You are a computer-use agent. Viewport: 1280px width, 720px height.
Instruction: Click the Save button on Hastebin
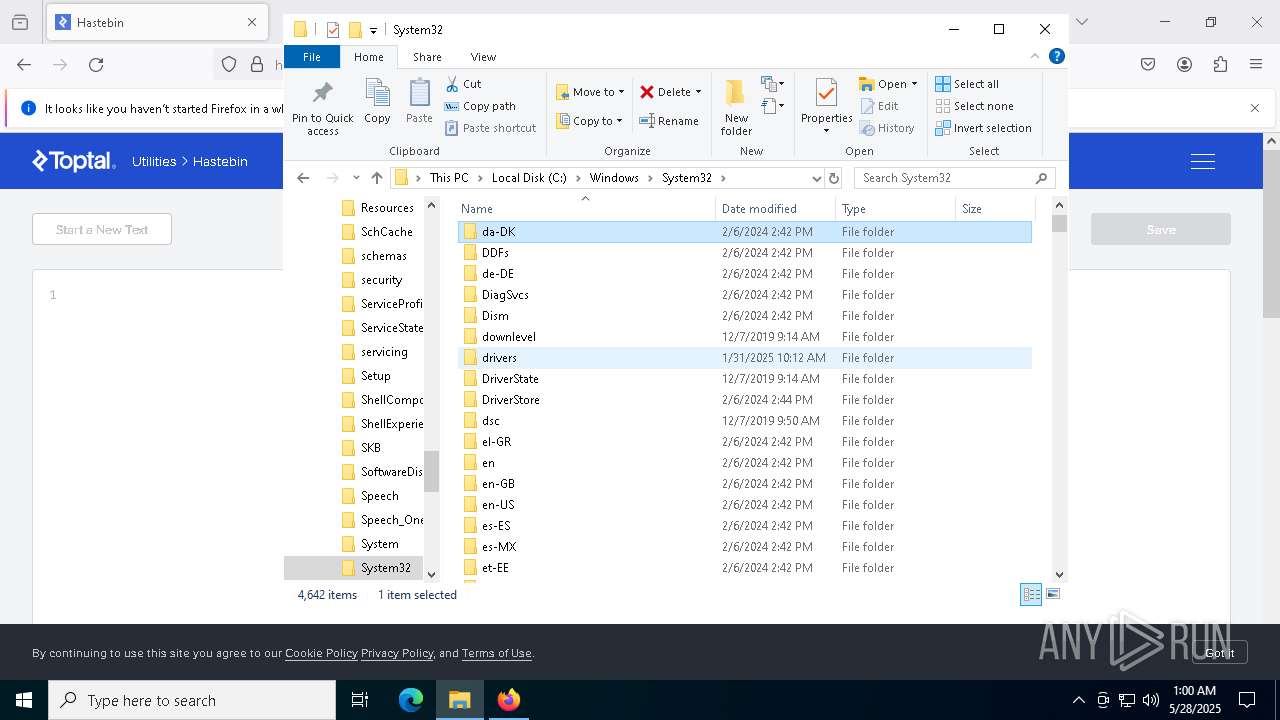click(x=1161, y=229)
